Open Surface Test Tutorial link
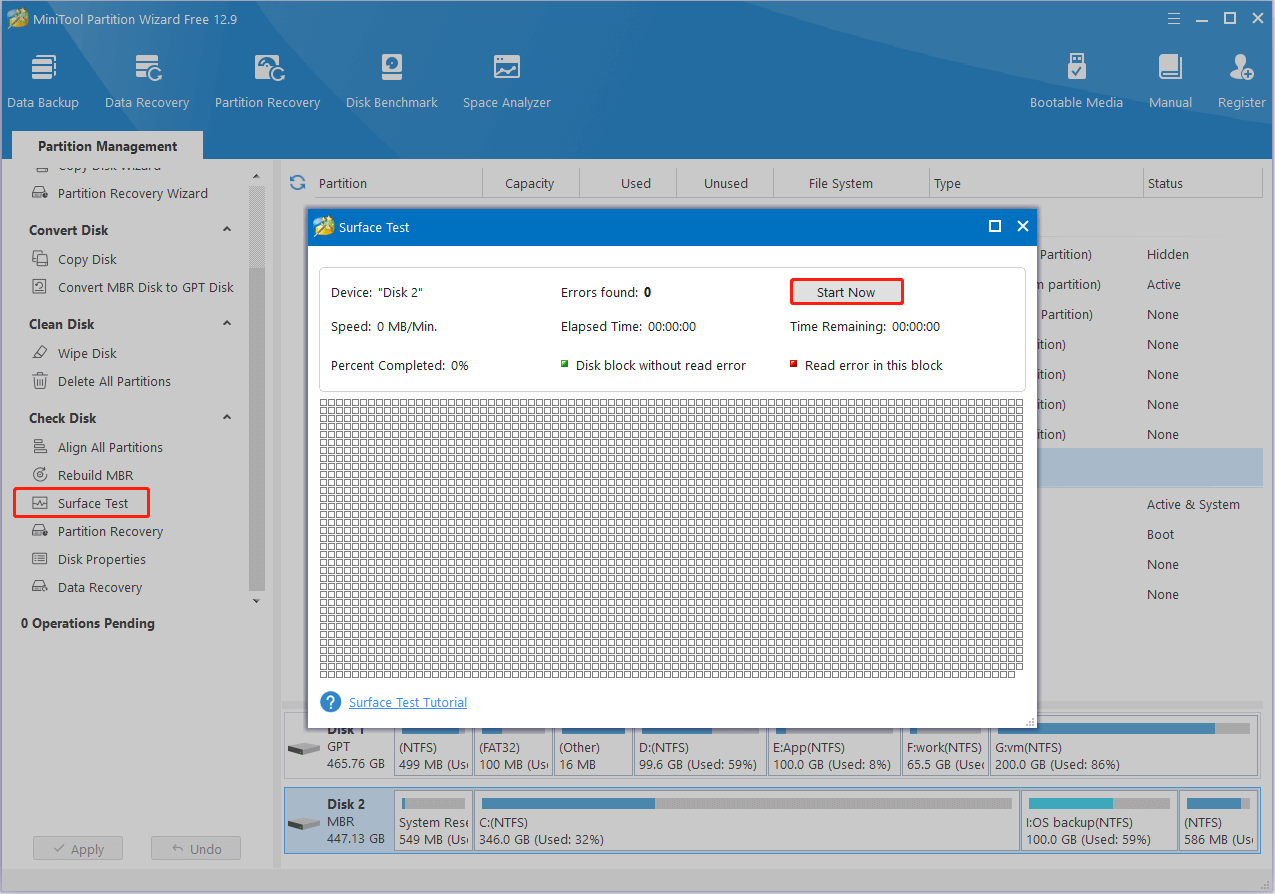Image resolution: width=1275 pixels, height=894 pixels. (x=408, y=702)
